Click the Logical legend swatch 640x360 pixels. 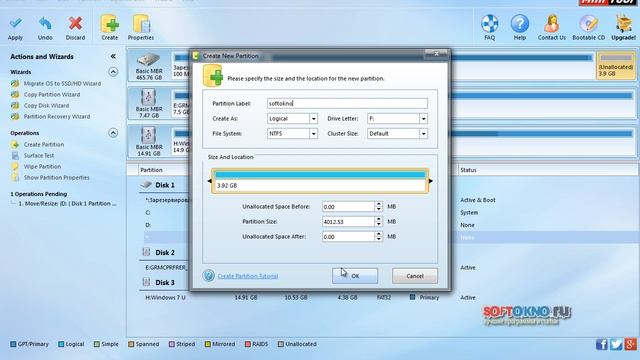tap(61, 344)
